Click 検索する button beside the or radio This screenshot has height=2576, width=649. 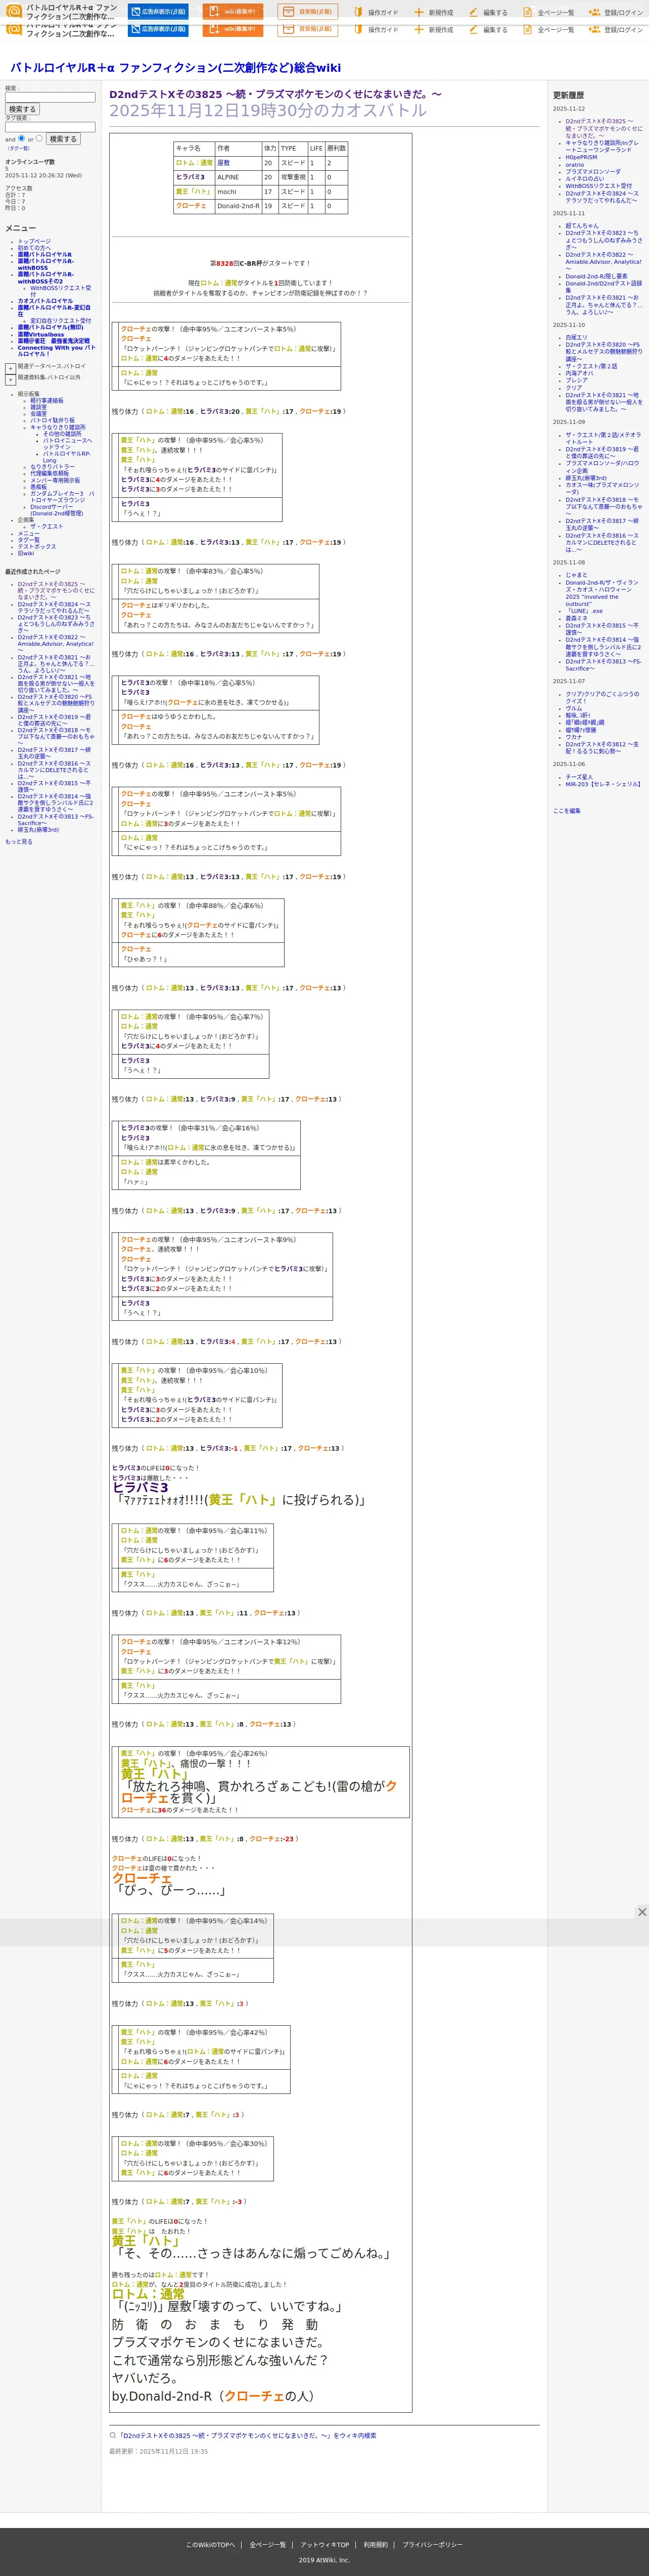tap(63, 139)
